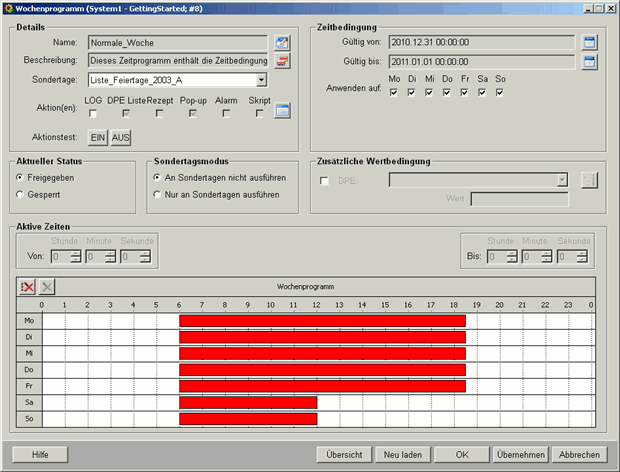Click the gray X delete icon above schedule
The height and width of the screenshot is (472, 620).
click(x=47, y=286)
